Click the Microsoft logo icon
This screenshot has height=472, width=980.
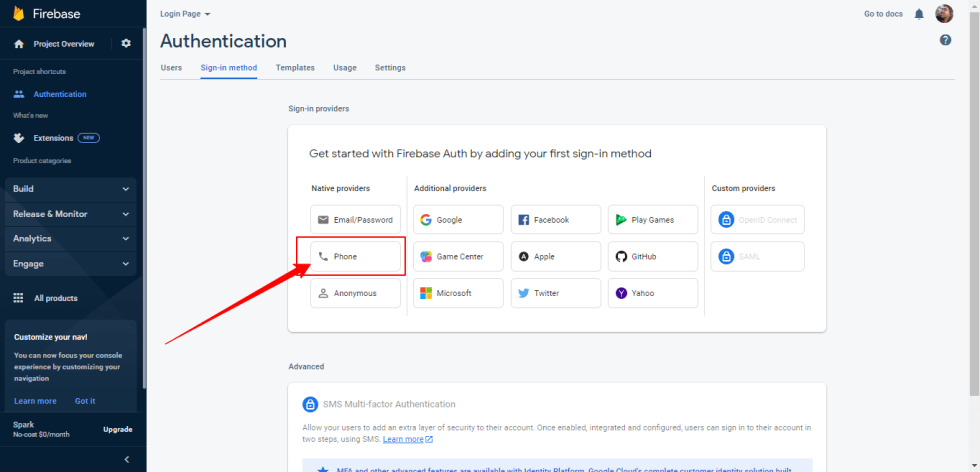pyautogui.click(x=426, y=293)
